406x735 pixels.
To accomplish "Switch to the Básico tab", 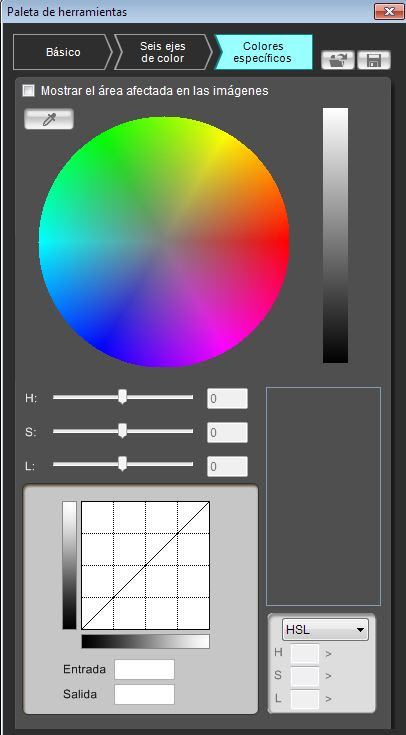I will tap(63, 52).
